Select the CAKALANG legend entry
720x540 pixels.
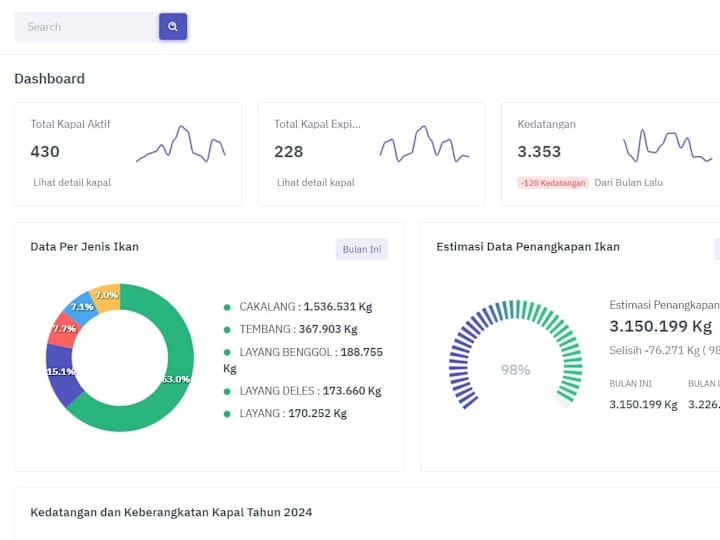click(298, 307)
